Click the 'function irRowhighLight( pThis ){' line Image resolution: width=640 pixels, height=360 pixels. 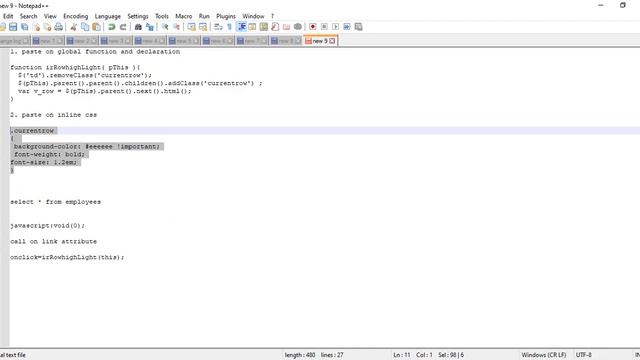click(x=76, y=67)
